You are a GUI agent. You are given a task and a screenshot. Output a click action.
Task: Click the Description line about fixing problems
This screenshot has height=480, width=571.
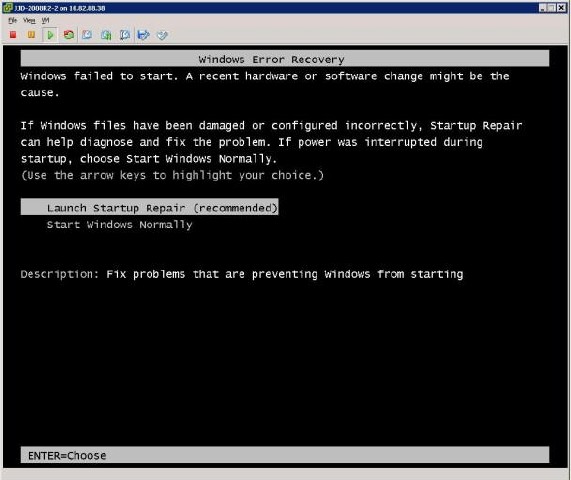242,274
